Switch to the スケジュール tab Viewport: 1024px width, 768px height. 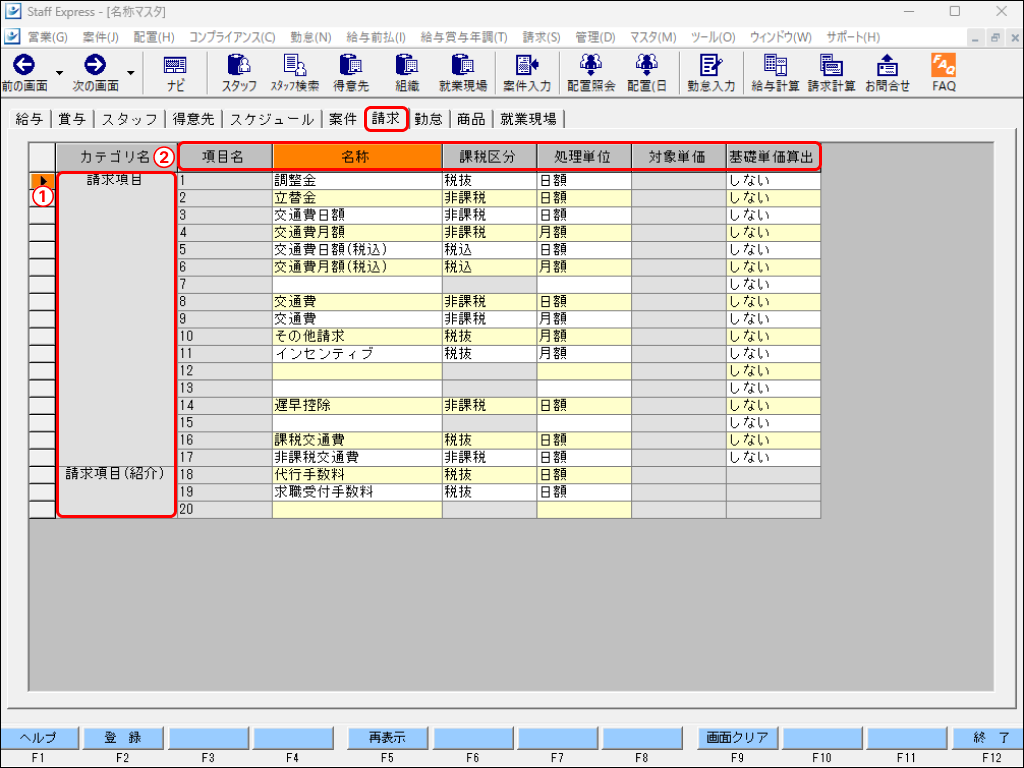272,119
